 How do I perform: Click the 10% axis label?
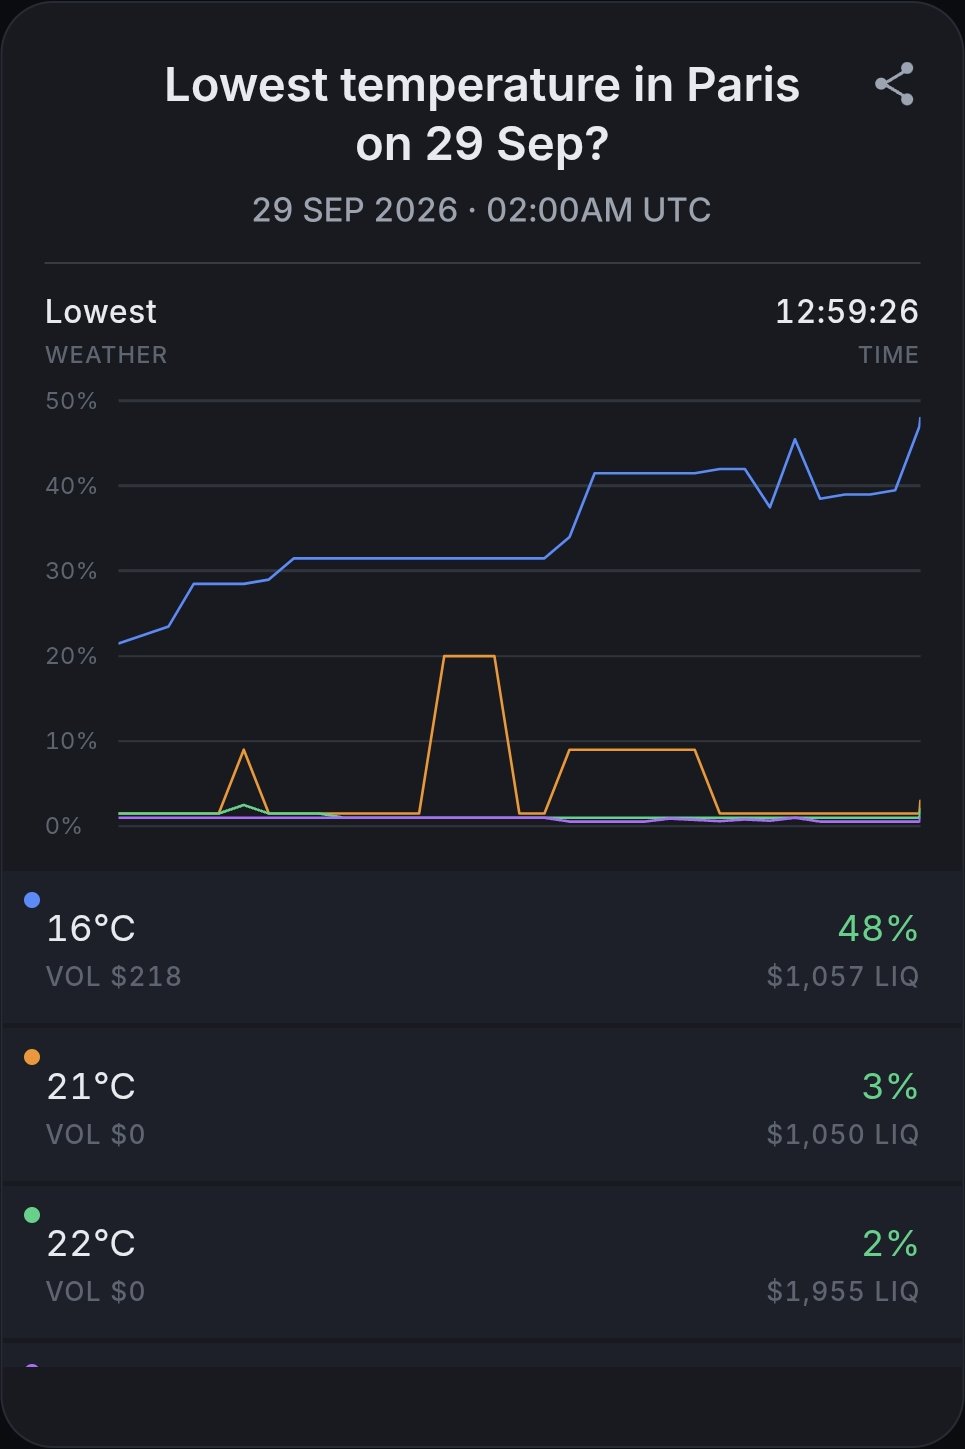coord(71,741)
